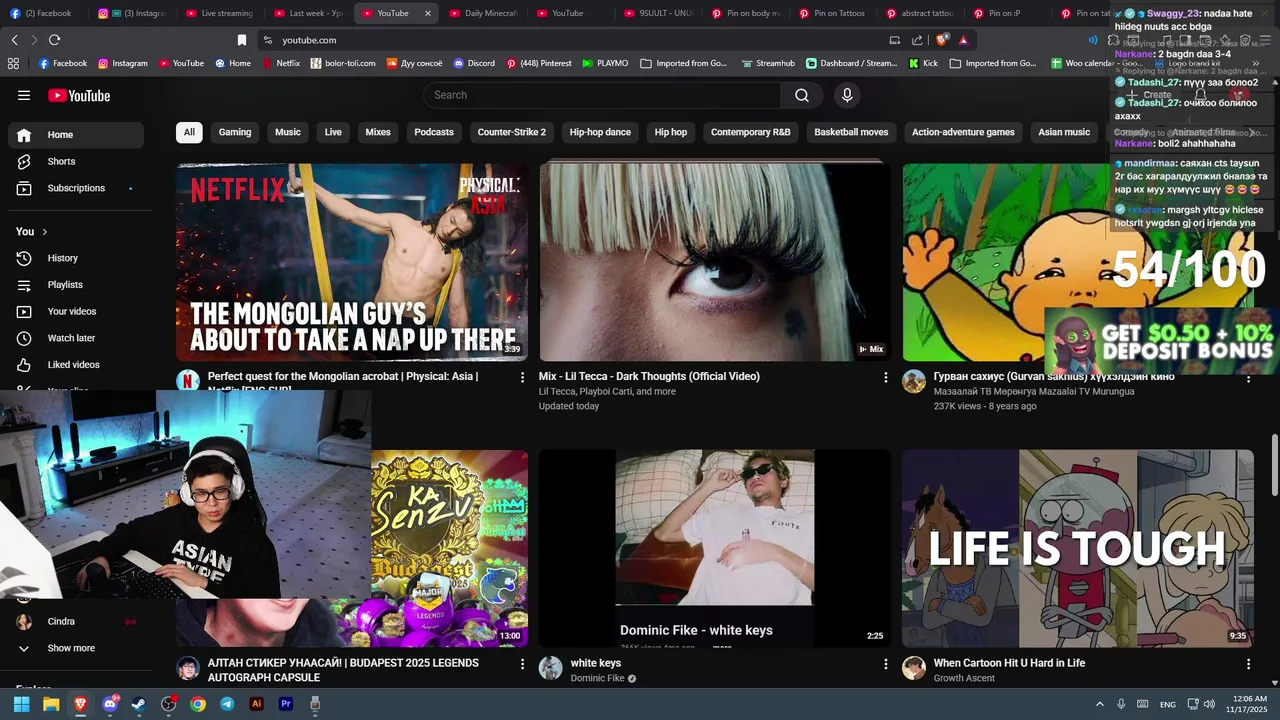Open Growth Ascent channel avatar

[914, 668]
